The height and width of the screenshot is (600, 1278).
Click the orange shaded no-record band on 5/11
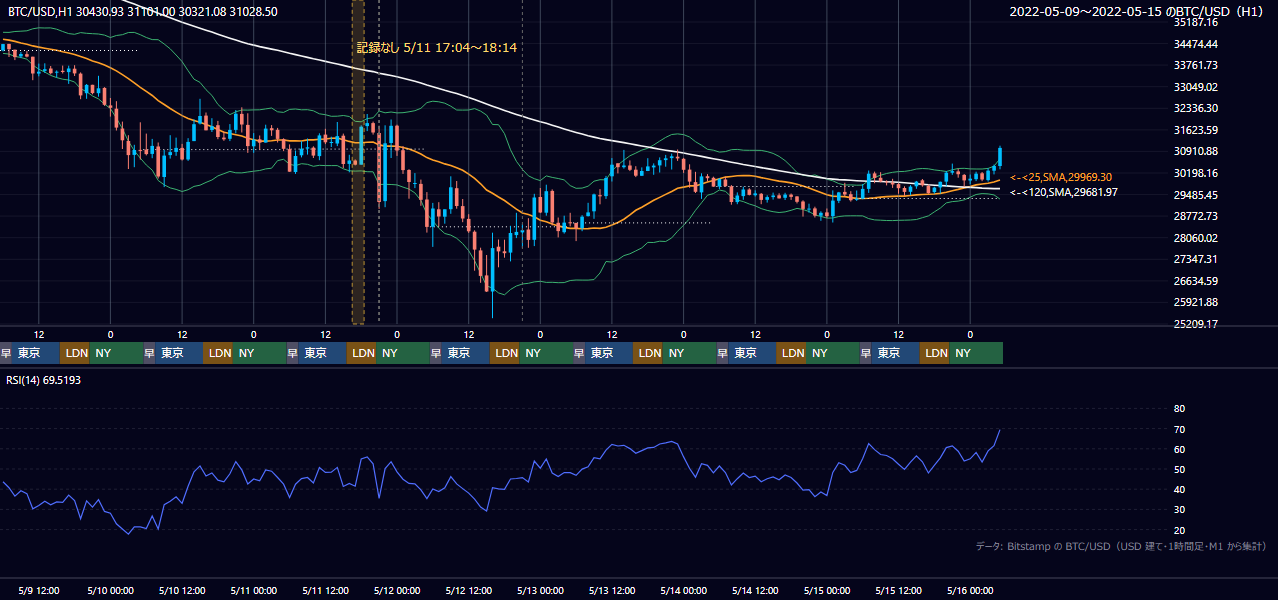(x=358, y=162)
